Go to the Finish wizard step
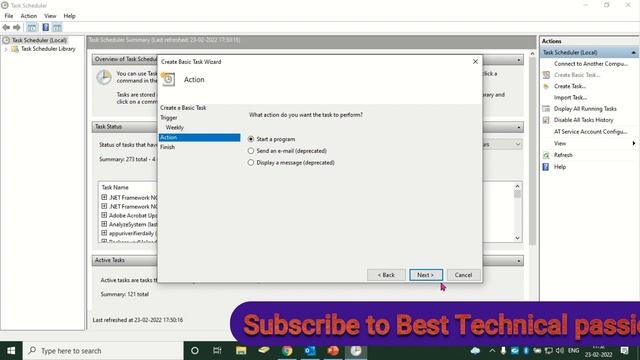640x360 pixels. click(x=167, y=147)
